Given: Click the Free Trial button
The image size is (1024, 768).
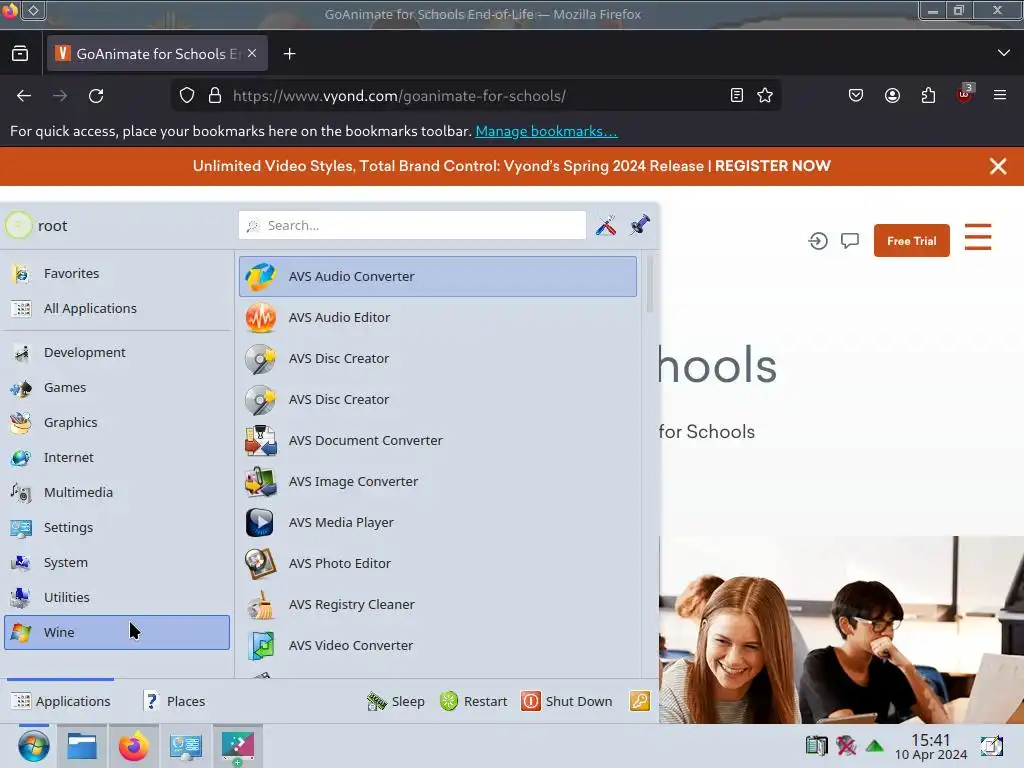Looking at the screenshot, I should pyautogui.click(x=912, y=240).
